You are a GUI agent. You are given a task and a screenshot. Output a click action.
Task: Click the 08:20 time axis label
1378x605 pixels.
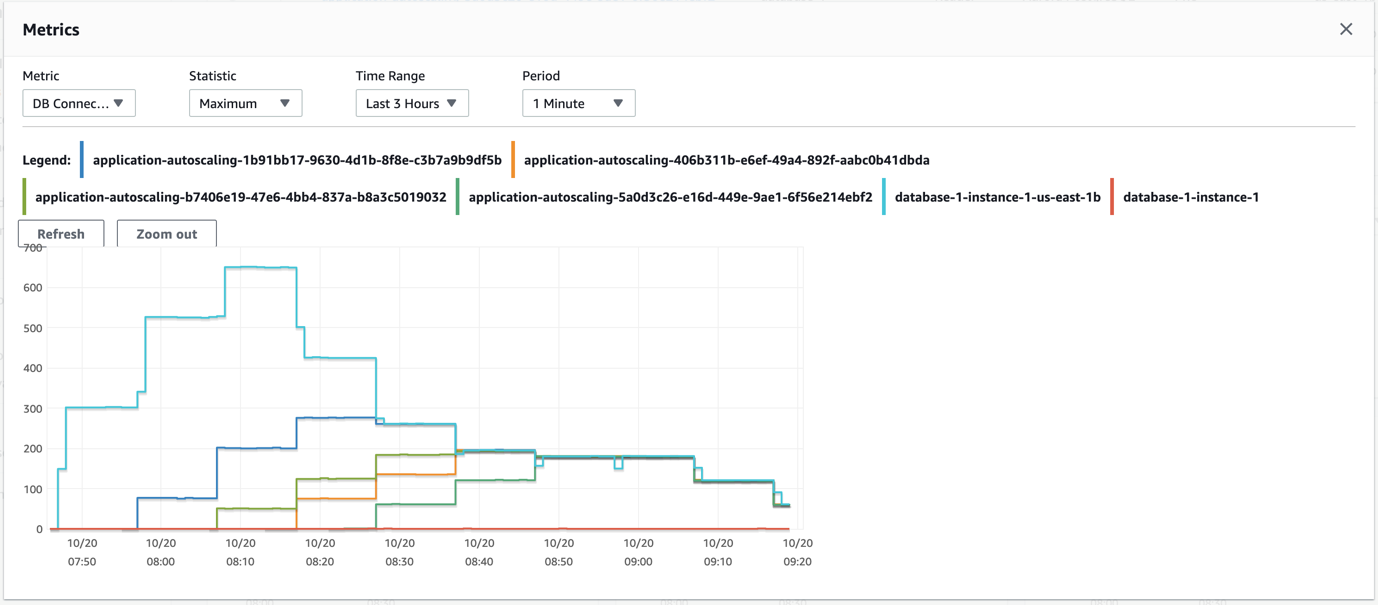[320, 562]
